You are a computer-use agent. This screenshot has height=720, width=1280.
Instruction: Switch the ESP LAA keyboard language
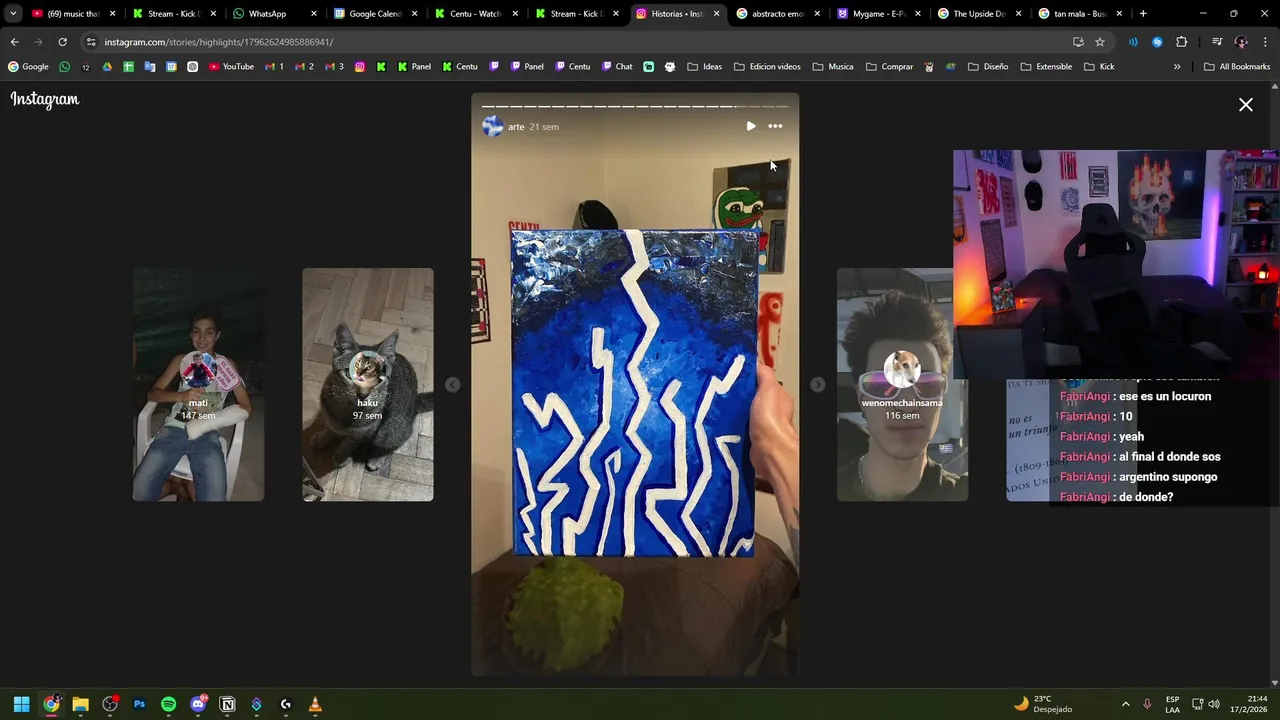coord(1172,704)
